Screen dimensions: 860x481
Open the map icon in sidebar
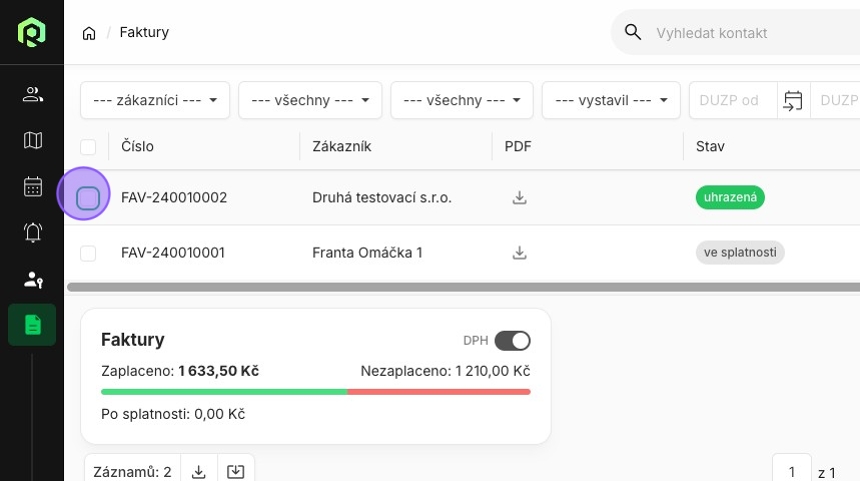pos(32,141)
